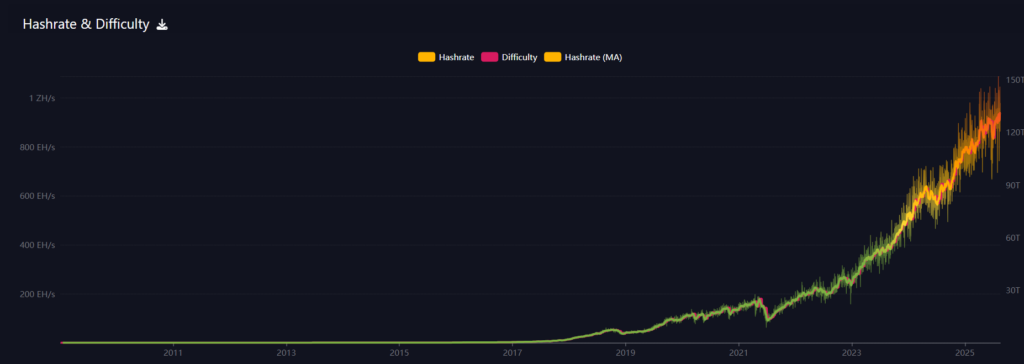Toggle the Difficulty series in the legend

point(509,58)
